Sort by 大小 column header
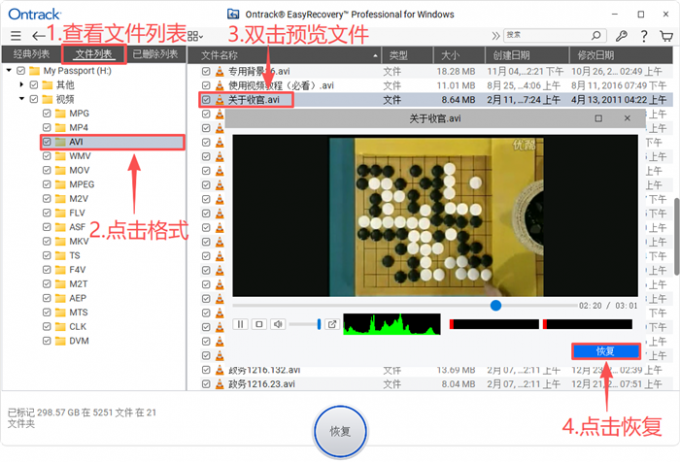This screenshot has width=680, height=462. pyautogui.click(x=459, y=55)
